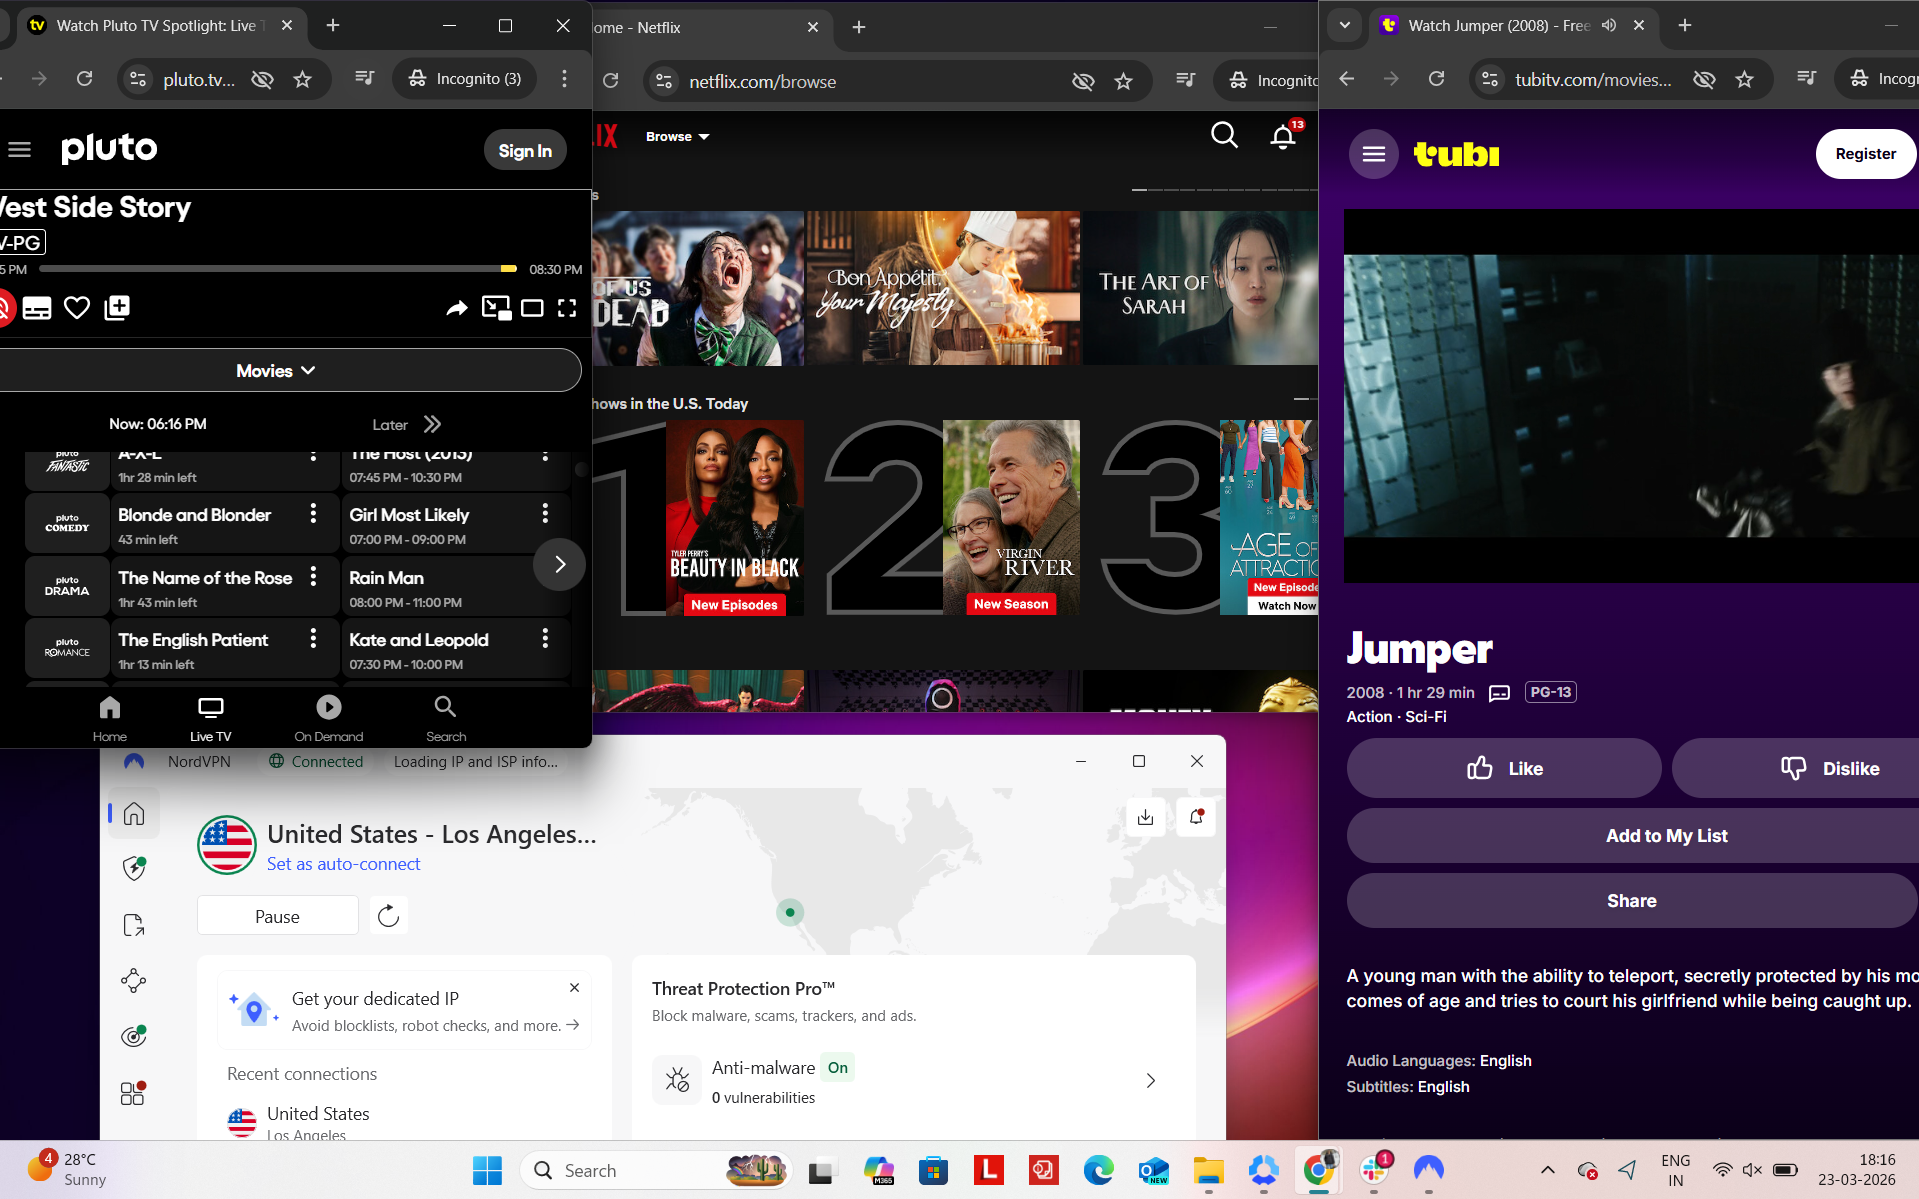1919x1199 pixels.
Task: Open Pluto Search tab
Action: click(x=446, y=719)
